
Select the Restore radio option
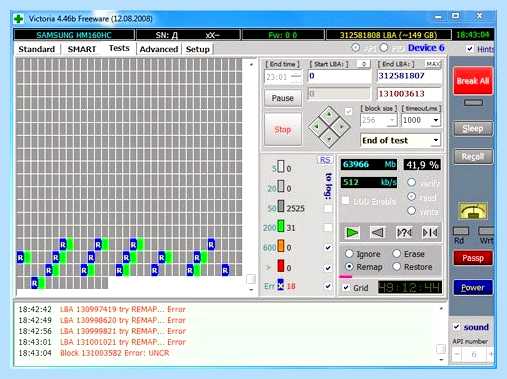coord(396,267)
